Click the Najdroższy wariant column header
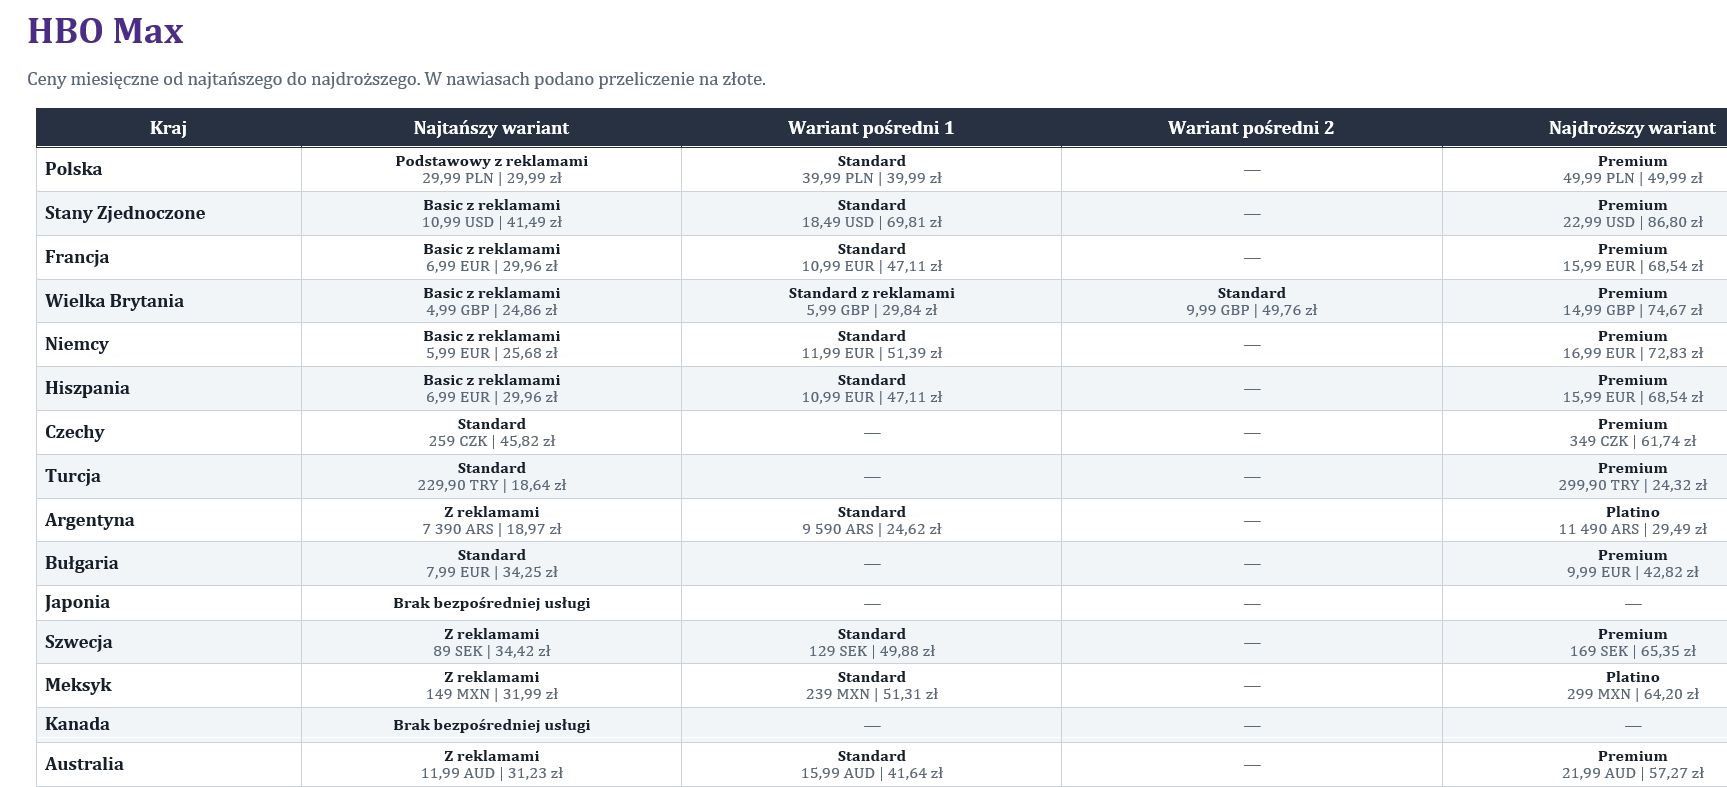Screen dimensions: 1727x787 (1632, 128)
